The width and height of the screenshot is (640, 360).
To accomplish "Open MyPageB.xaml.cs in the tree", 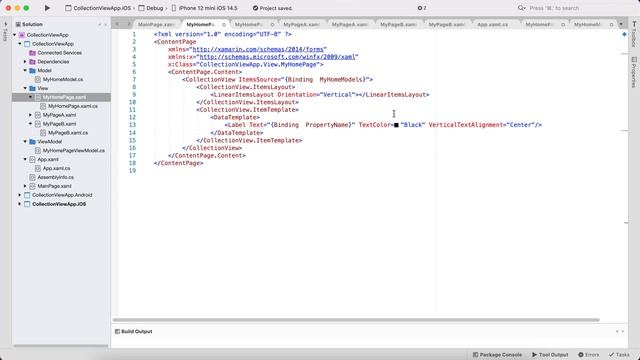I will (x=68, y=133).
